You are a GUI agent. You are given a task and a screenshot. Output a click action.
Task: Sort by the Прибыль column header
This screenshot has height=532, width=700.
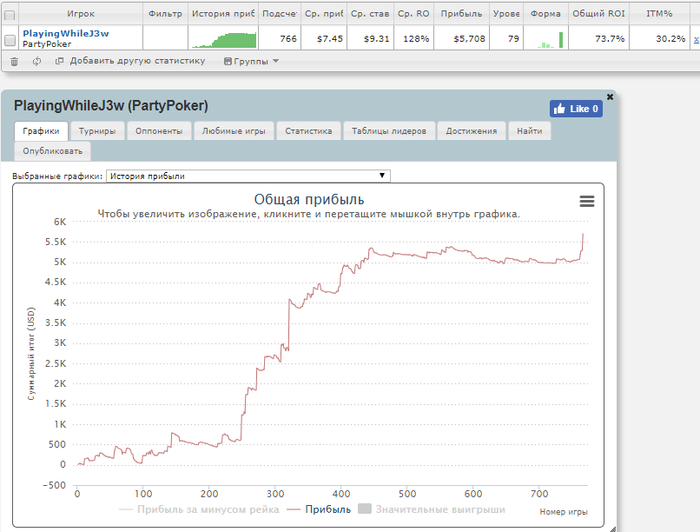tap(462, 14)
